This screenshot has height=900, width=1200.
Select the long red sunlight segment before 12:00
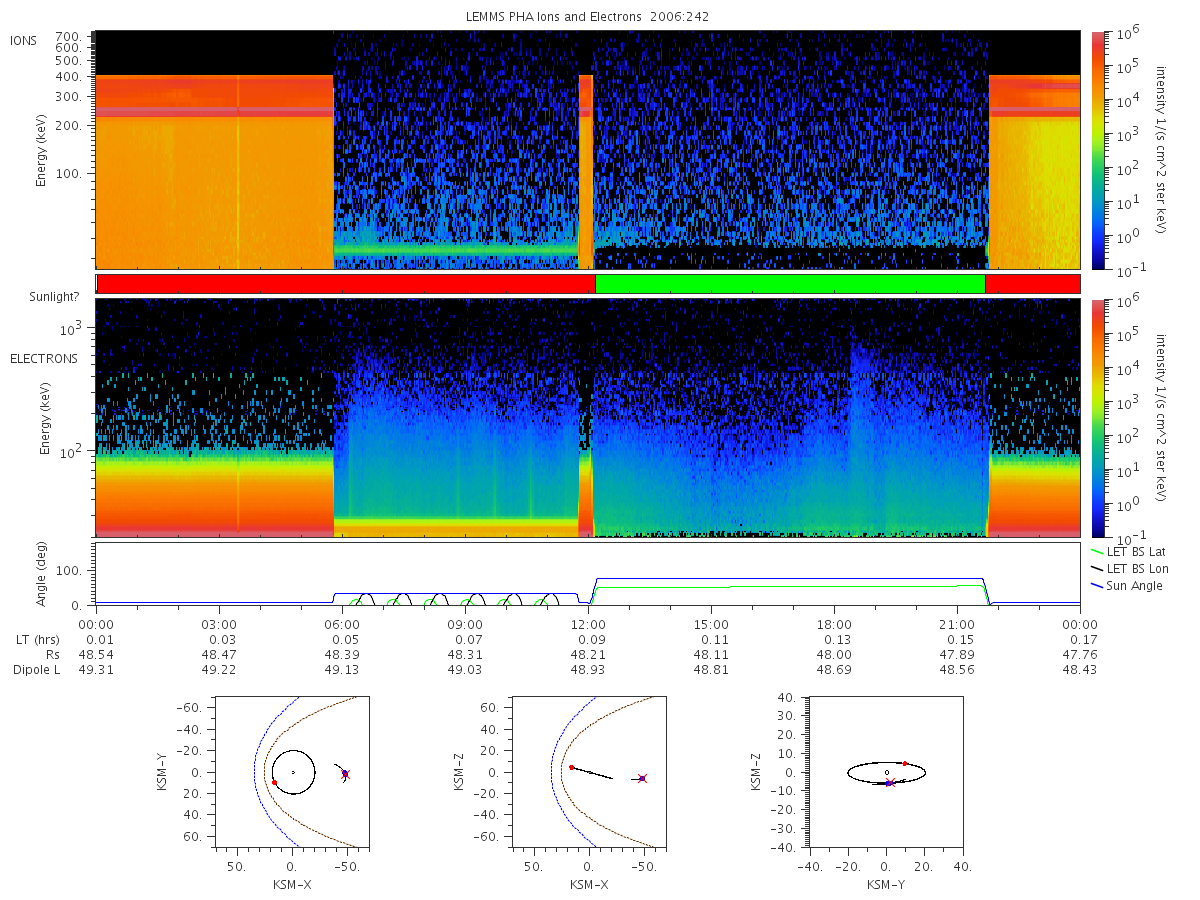[346, 284]
